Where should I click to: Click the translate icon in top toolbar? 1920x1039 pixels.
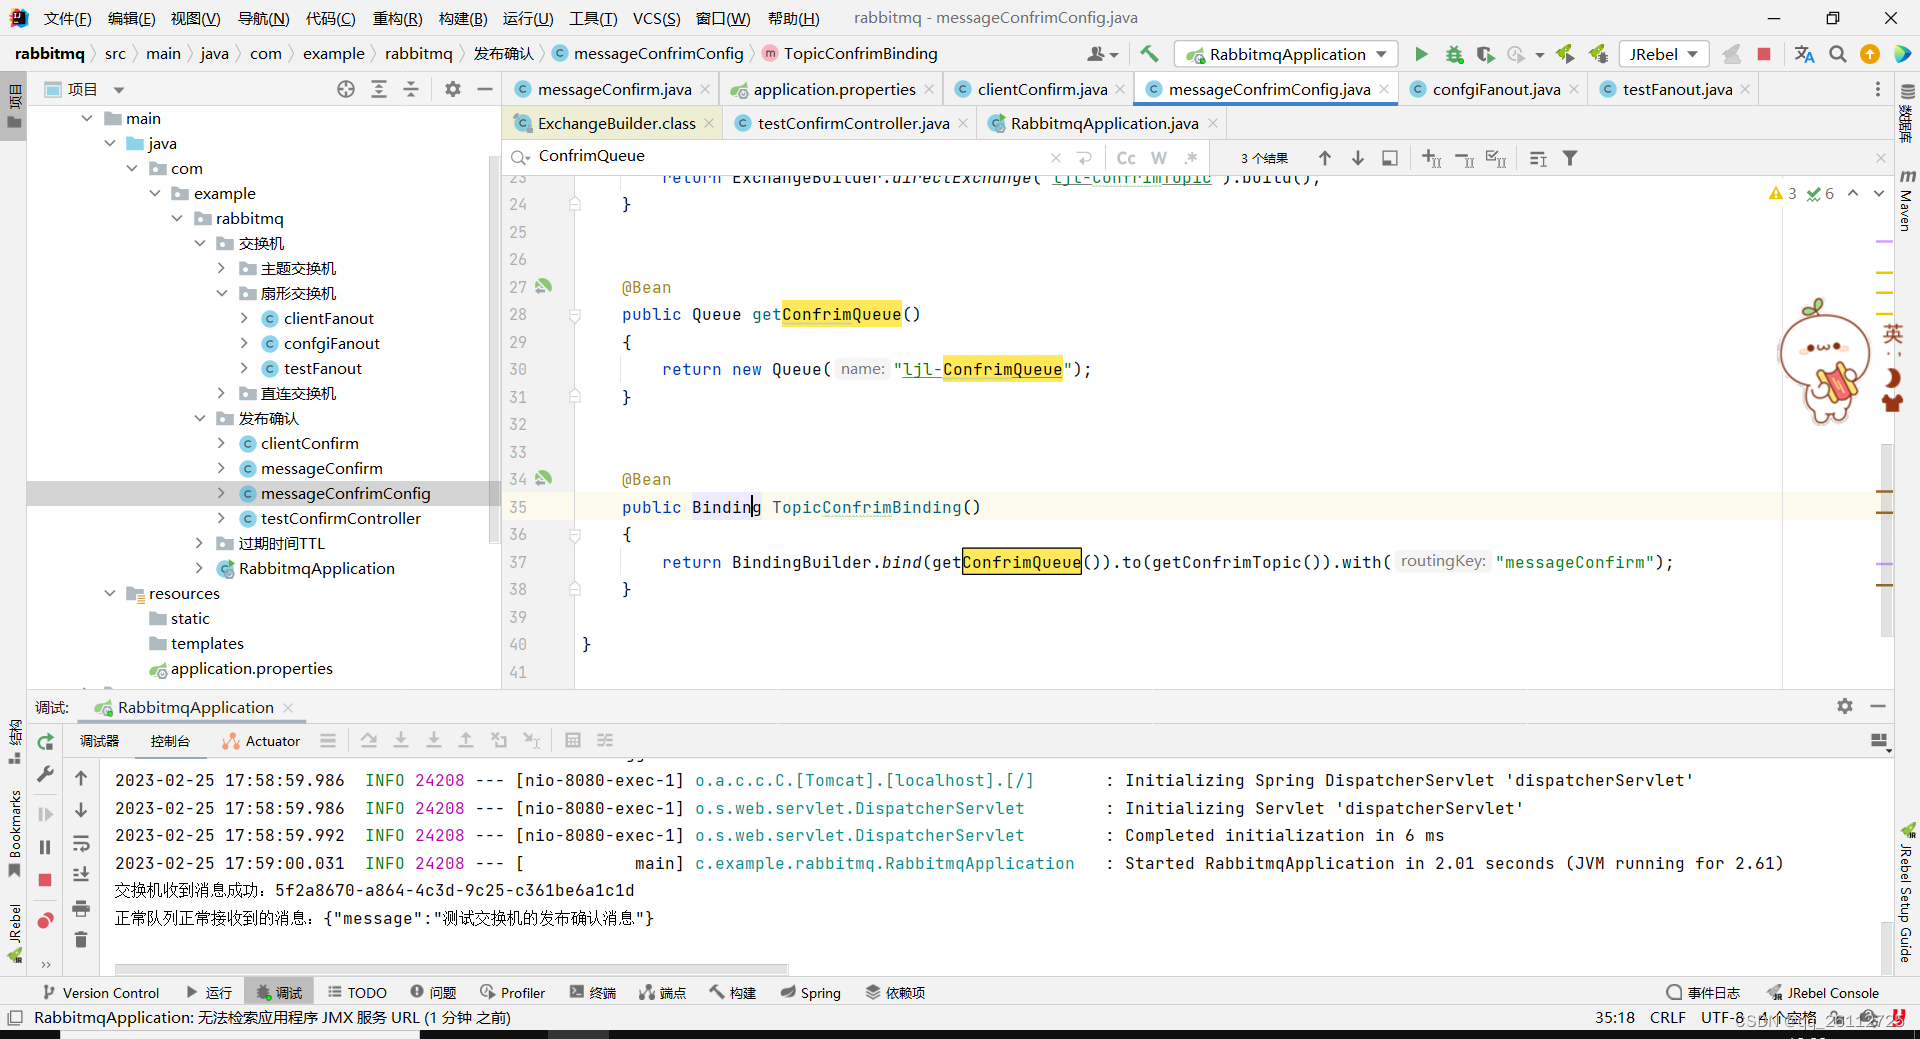(1804, 54)
